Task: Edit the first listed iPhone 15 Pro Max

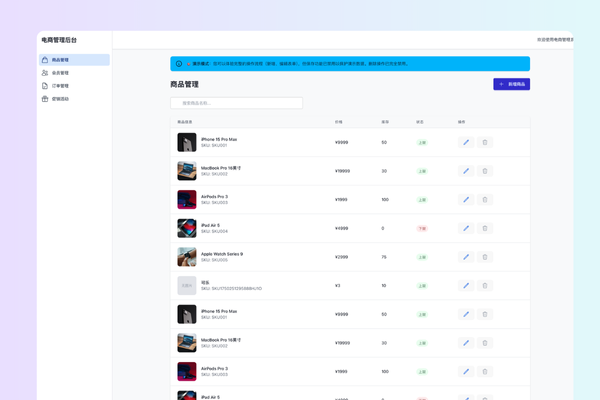Action: (466, 142)
